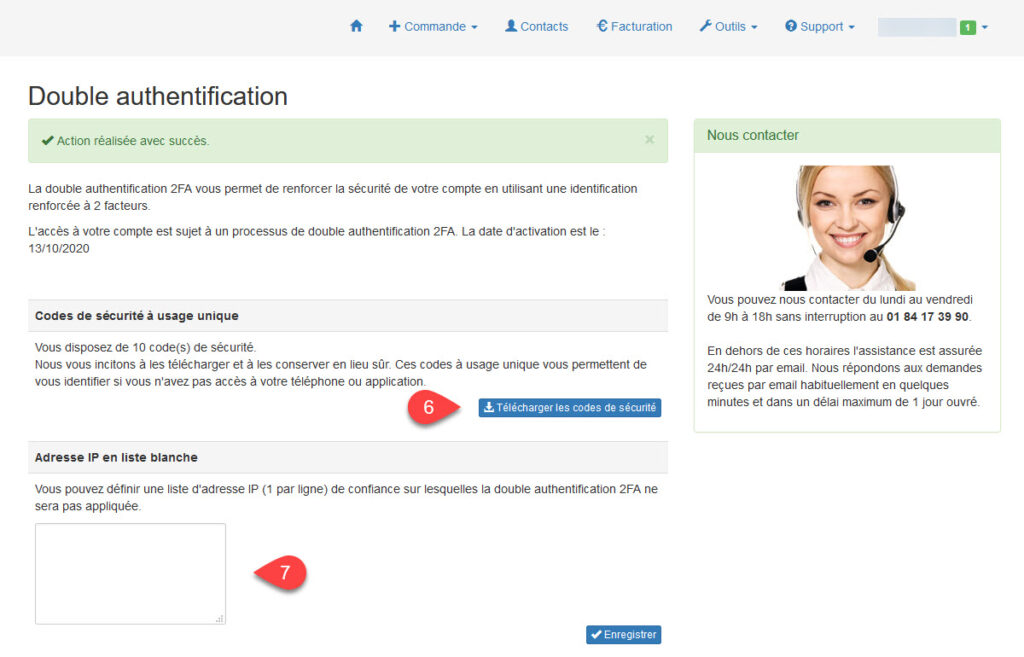Open the Commande dropdown menu

coord(433,27)
